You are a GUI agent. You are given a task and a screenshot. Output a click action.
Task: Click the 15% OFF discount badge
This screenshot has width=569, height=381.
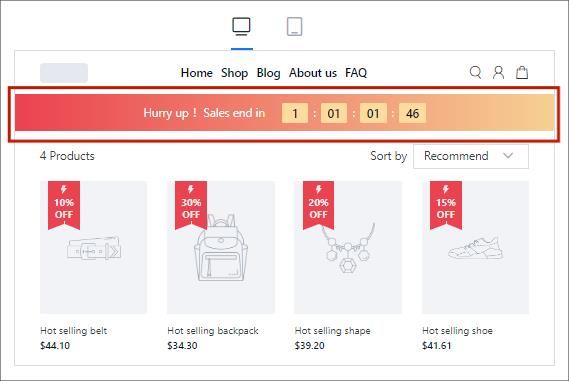pos(446,205)
